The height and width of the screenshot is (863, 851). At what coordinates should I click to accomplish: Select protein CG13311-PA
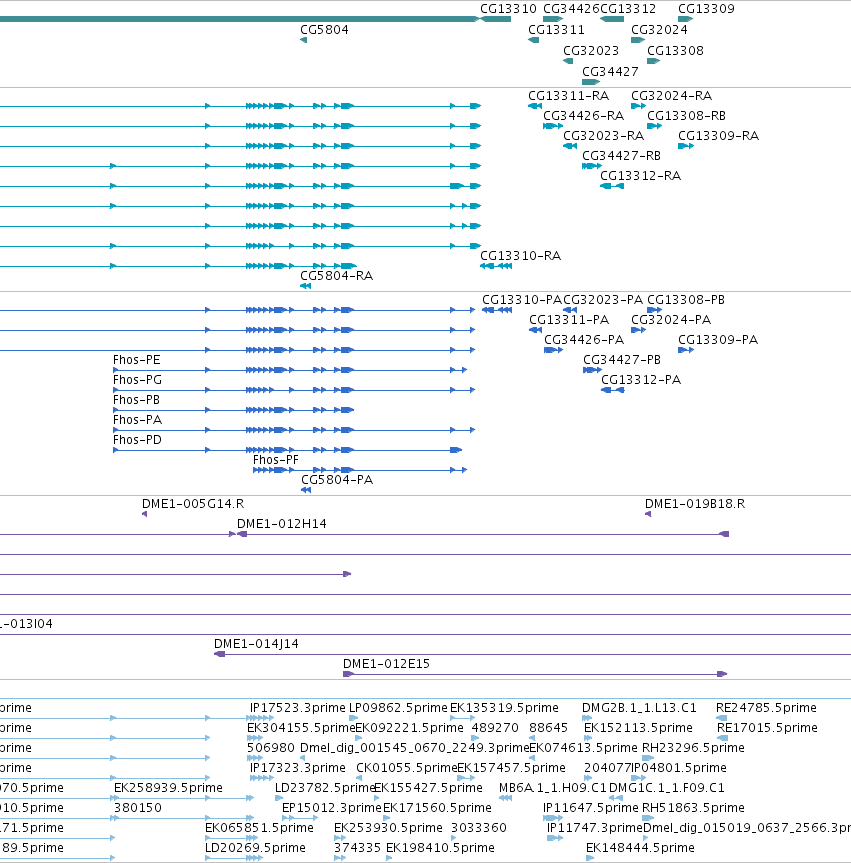click(x=569, y=320)
